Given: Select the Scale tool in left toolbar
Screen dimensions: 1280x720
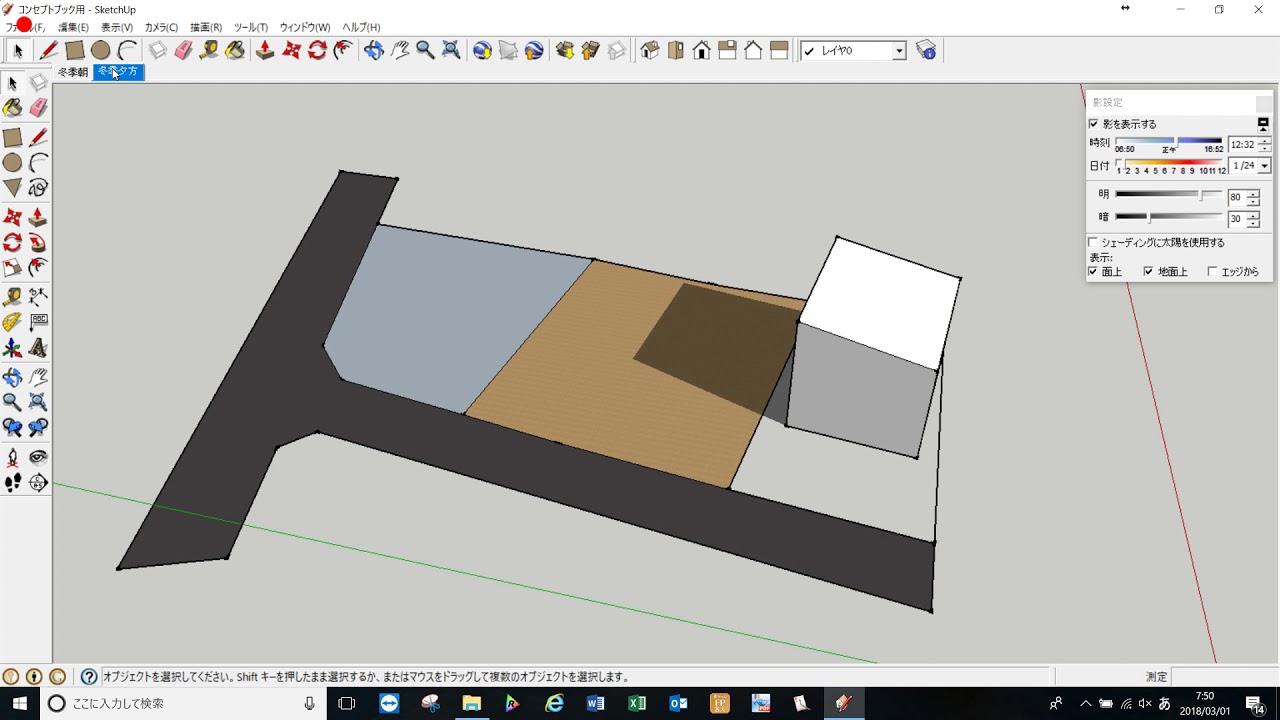Looking at the screenshot, I should 12,267.
